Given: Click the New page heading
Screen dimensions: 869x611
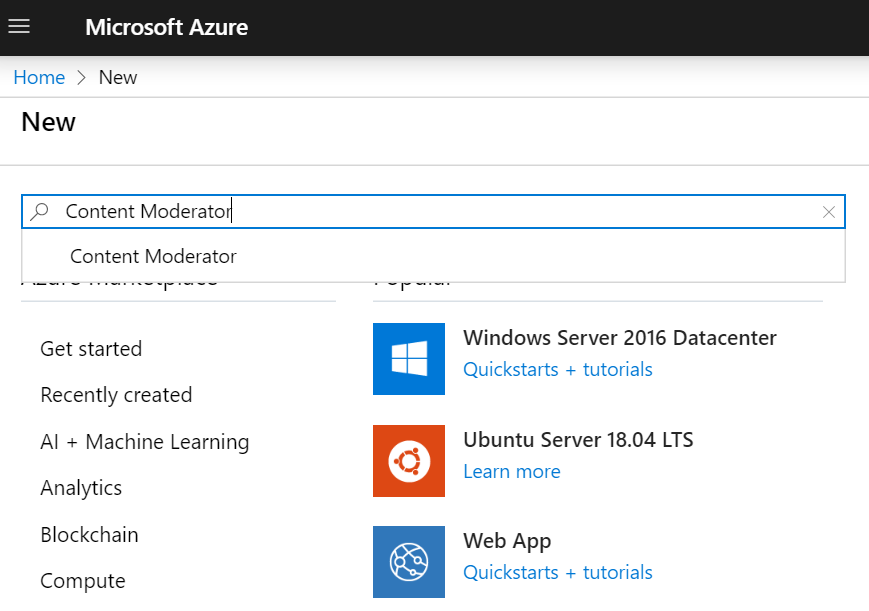Looking at the screenshot, I should [x=48, y=122].
